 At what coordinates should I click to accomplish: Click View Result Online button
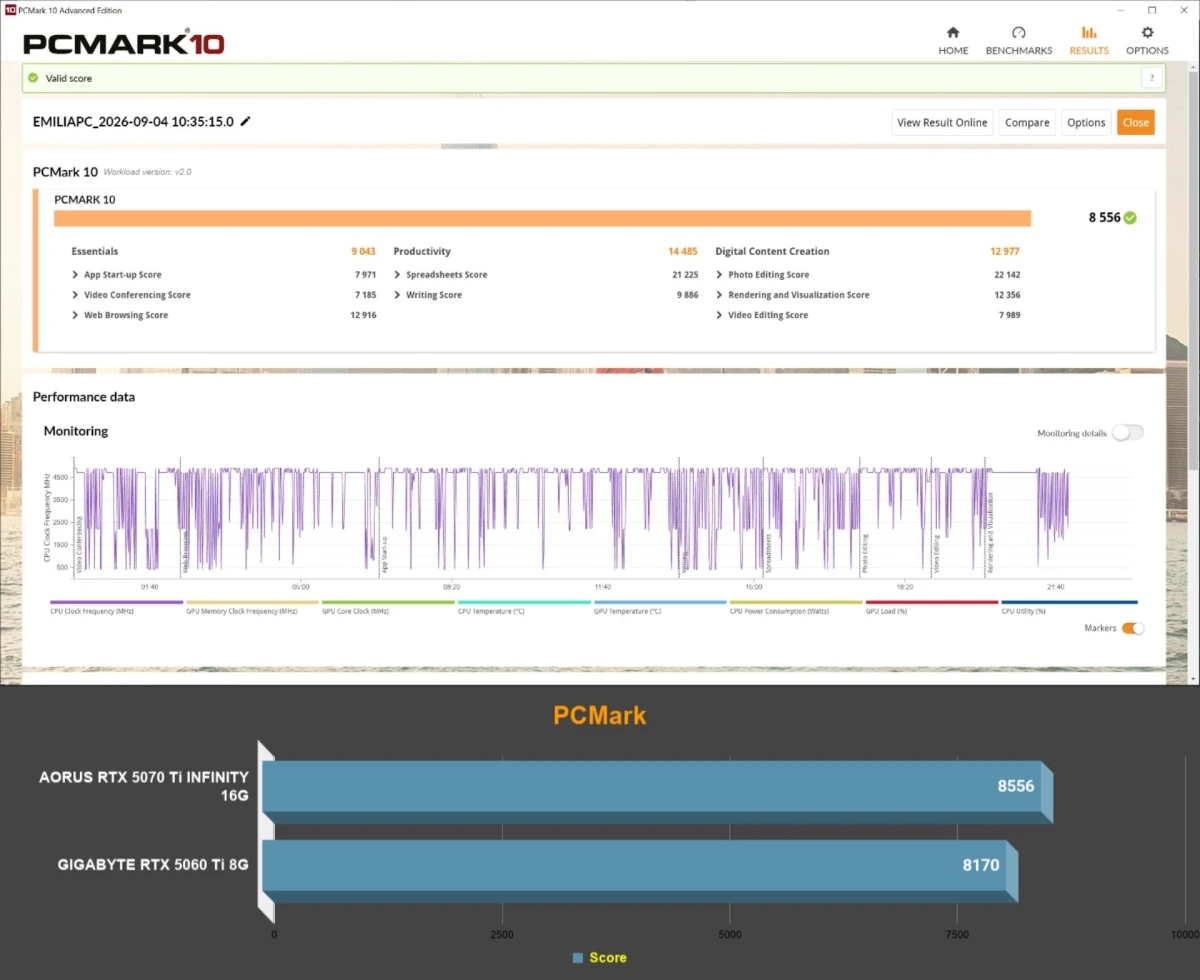[942, 122]
